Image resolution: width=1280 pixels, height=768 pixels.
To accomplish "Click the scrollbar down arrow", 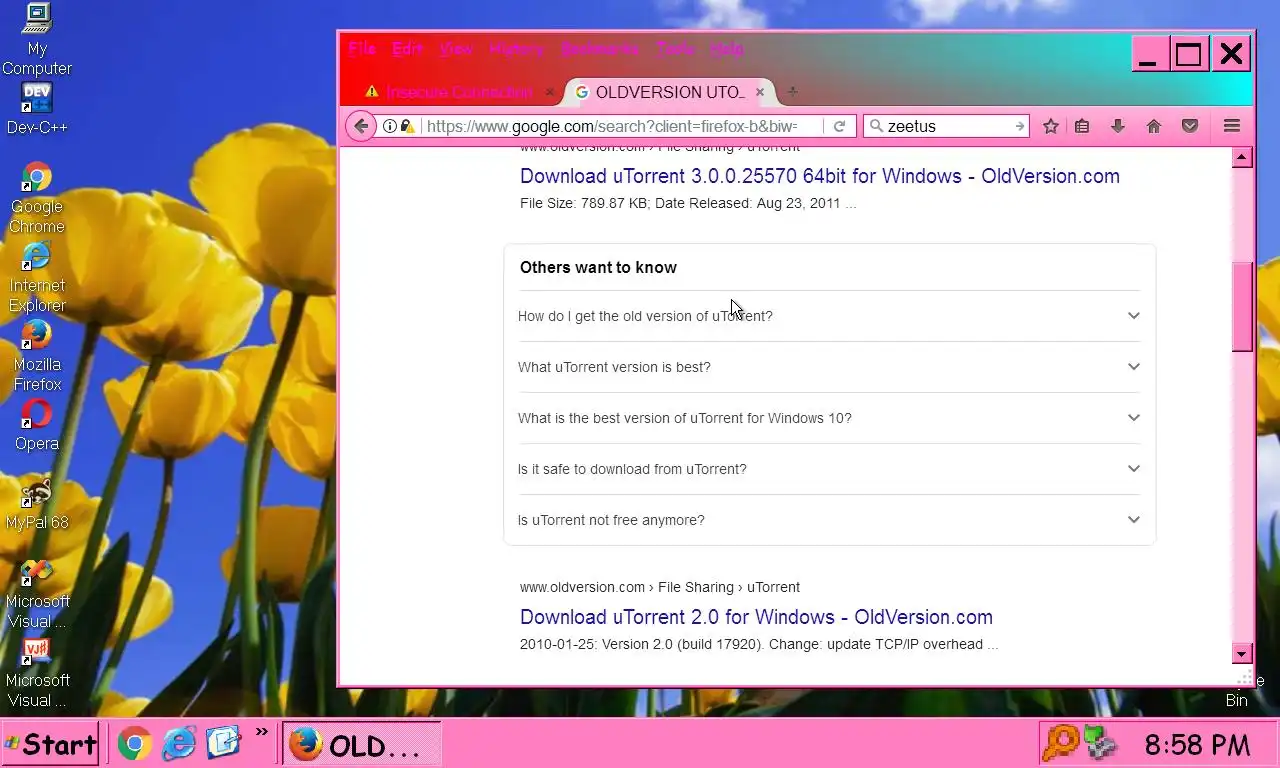I will point(1242,654).
